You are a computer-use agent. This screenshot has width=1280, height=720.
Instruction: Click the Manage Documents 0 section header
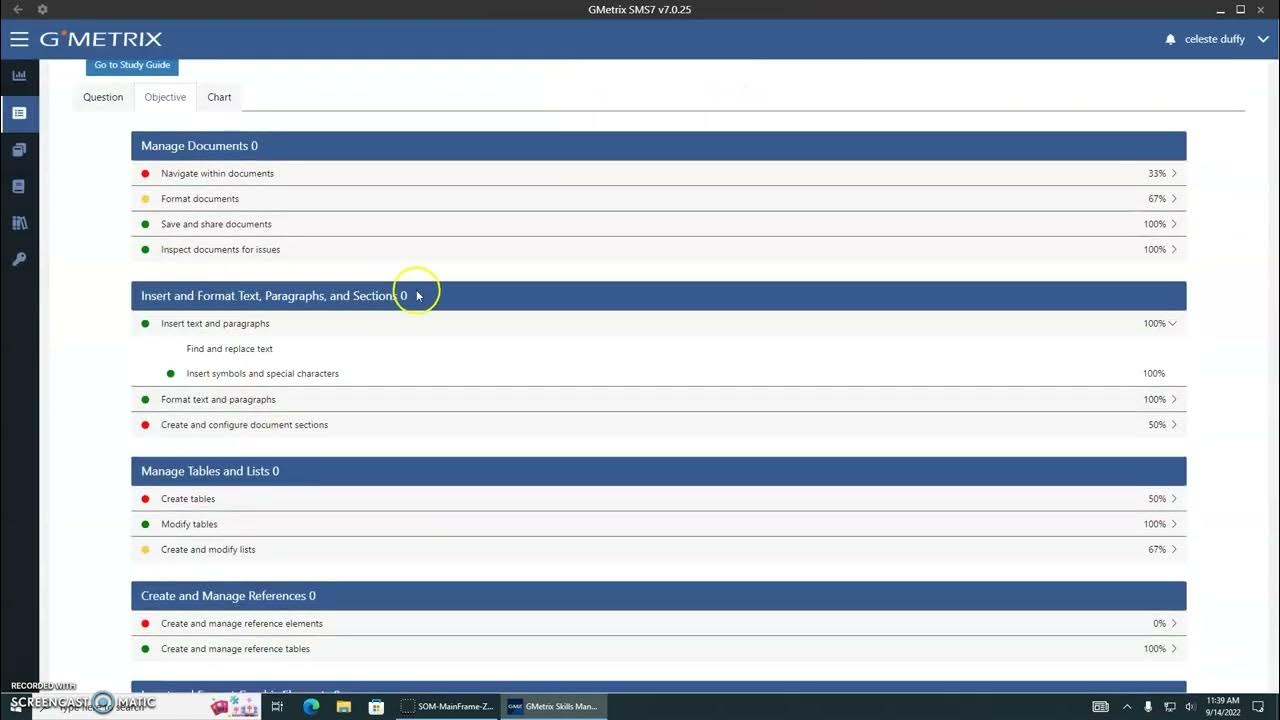tap(658, 146)
